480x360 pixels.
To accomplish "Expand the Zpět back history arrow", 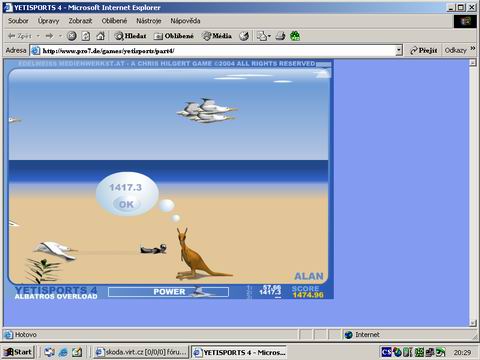I will pos(38,36).
